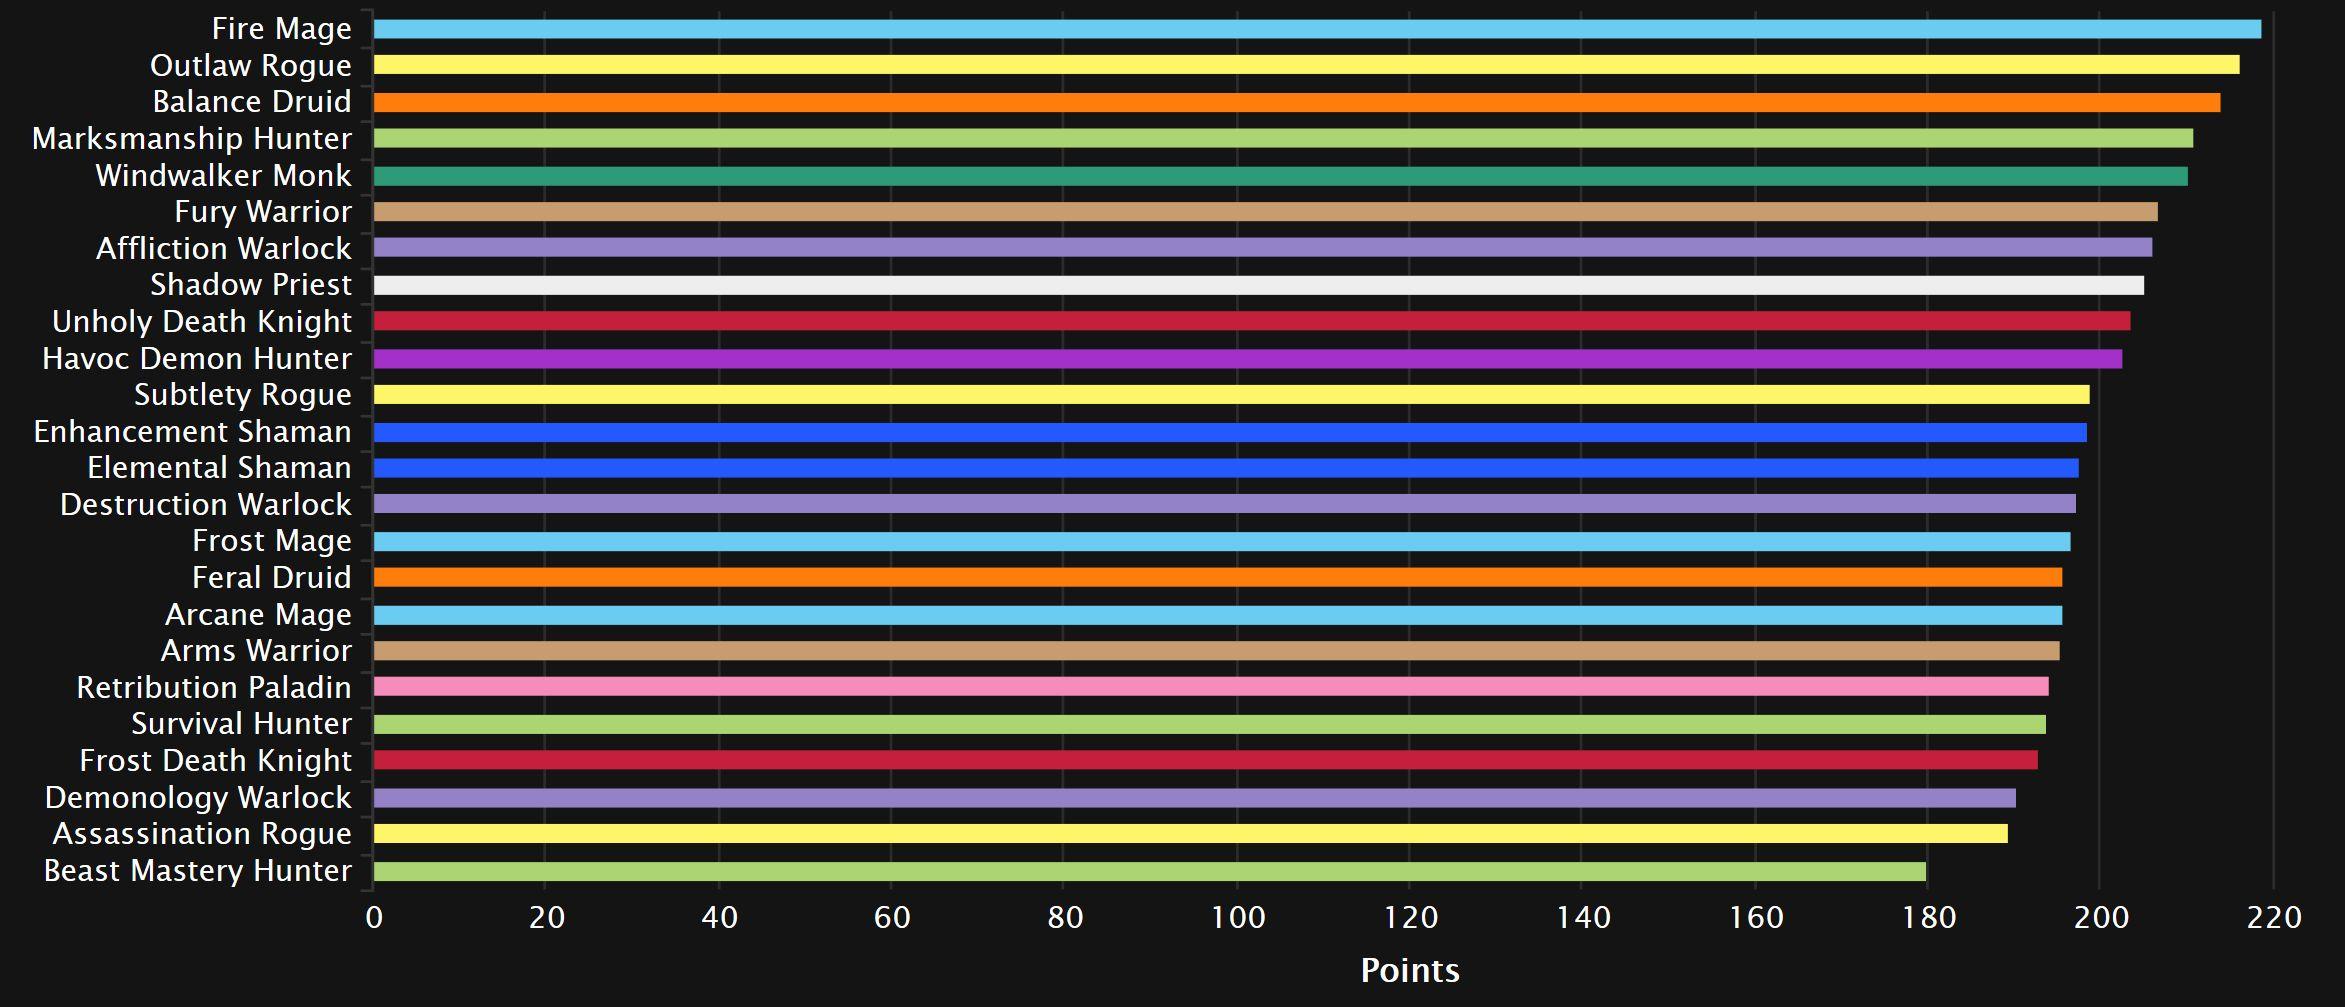Click the Feral Druid bar
2345x1007 pixels.
(x=1218, y=578)
